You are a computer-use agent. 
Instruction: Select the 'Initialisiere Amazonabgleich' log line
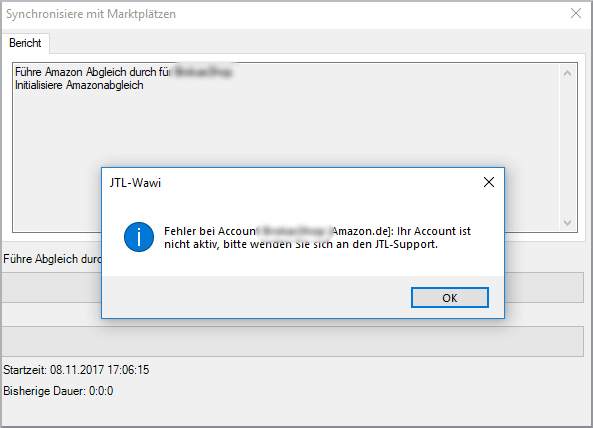click(79, 85)
